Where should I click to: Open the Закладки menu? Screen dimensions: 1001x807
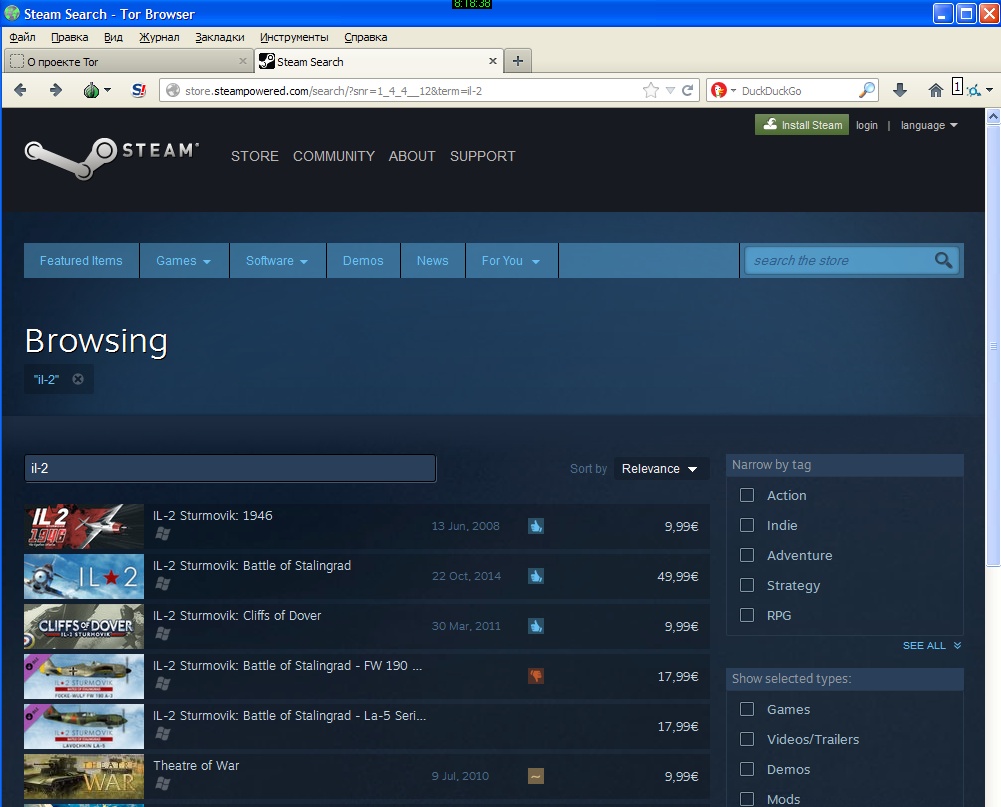tap(220, 37)
